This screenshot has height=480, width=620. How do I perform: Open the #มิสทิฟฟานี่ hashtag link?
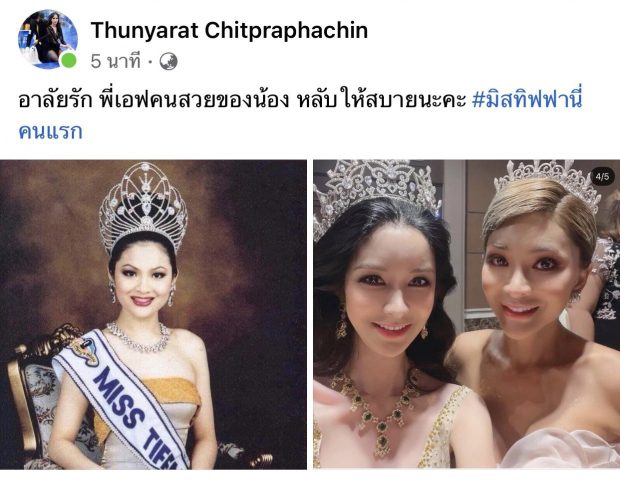click(527, 100)
